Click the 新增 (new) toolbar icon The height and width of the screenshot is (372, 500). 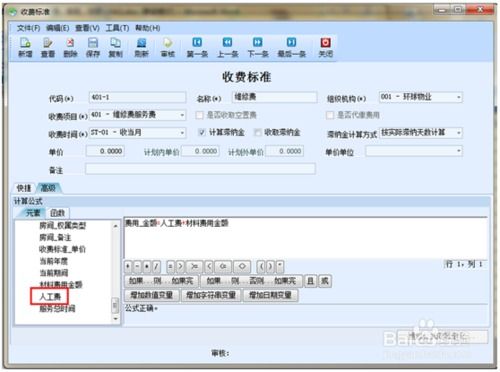pos(25,47)
